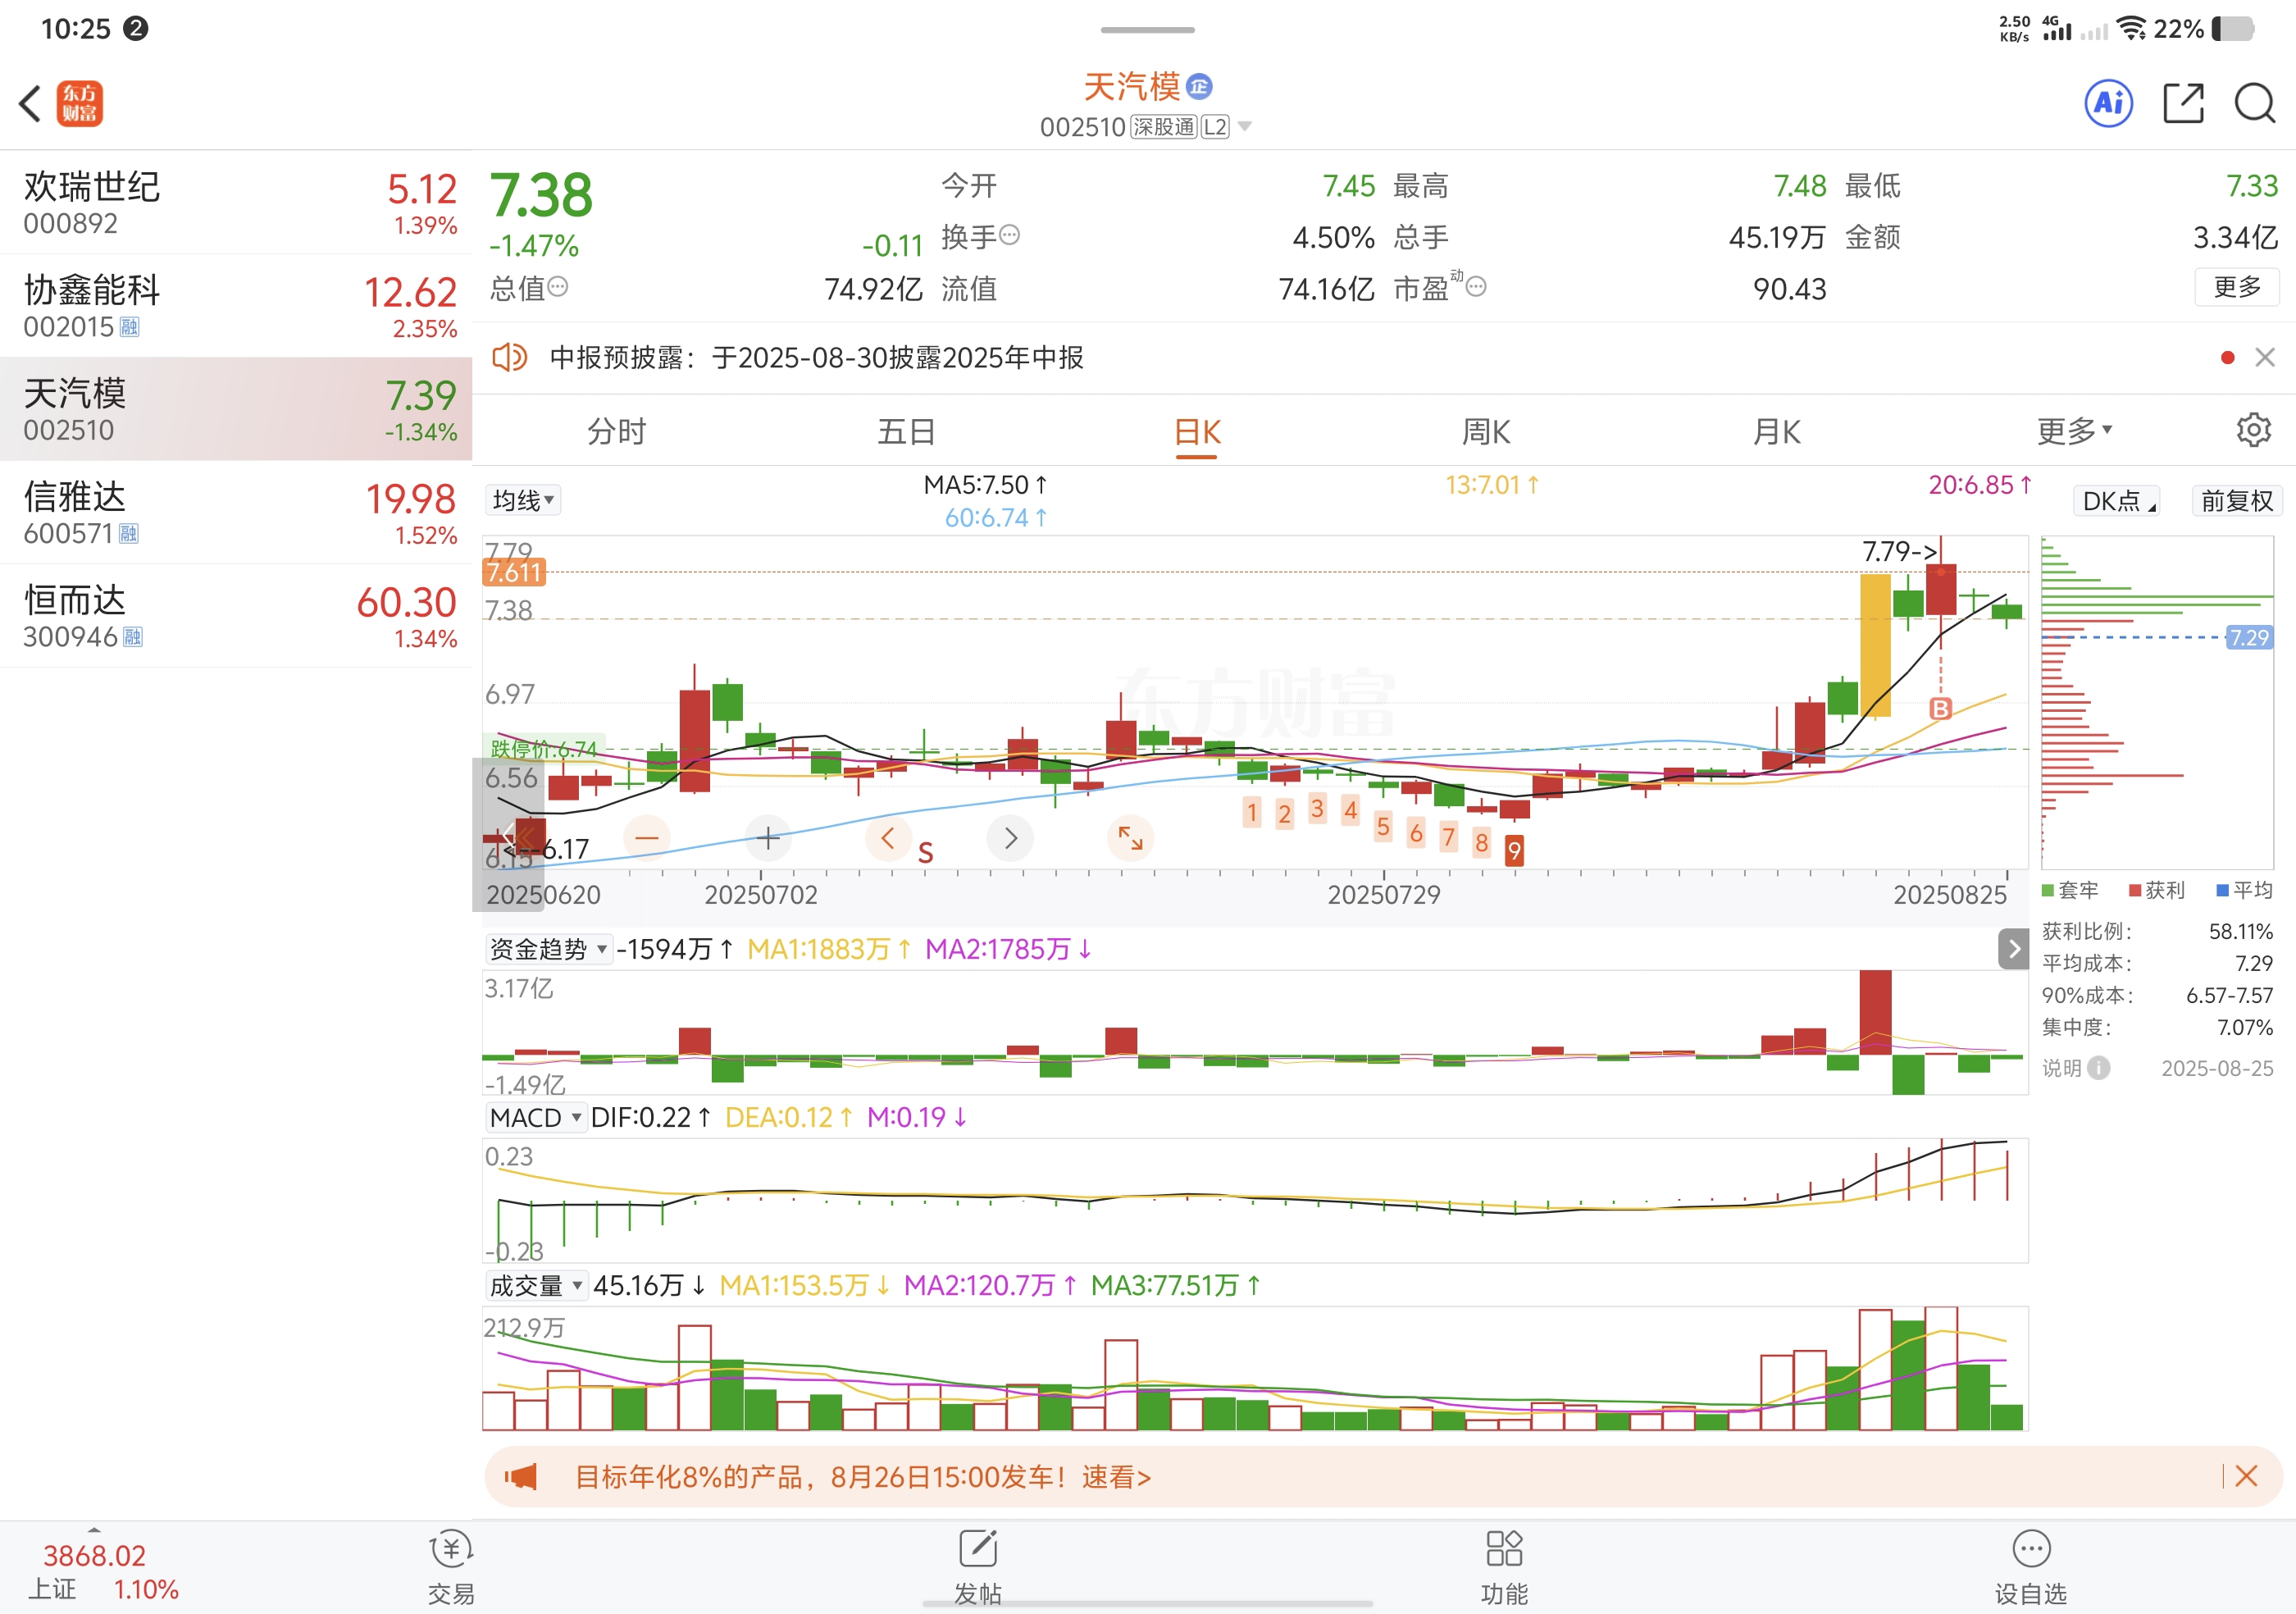Viewport: 2296px width, 1614px height.
Task: Tap the enterprise badge beside 天汽模
Action: [x=1199, y=87]
